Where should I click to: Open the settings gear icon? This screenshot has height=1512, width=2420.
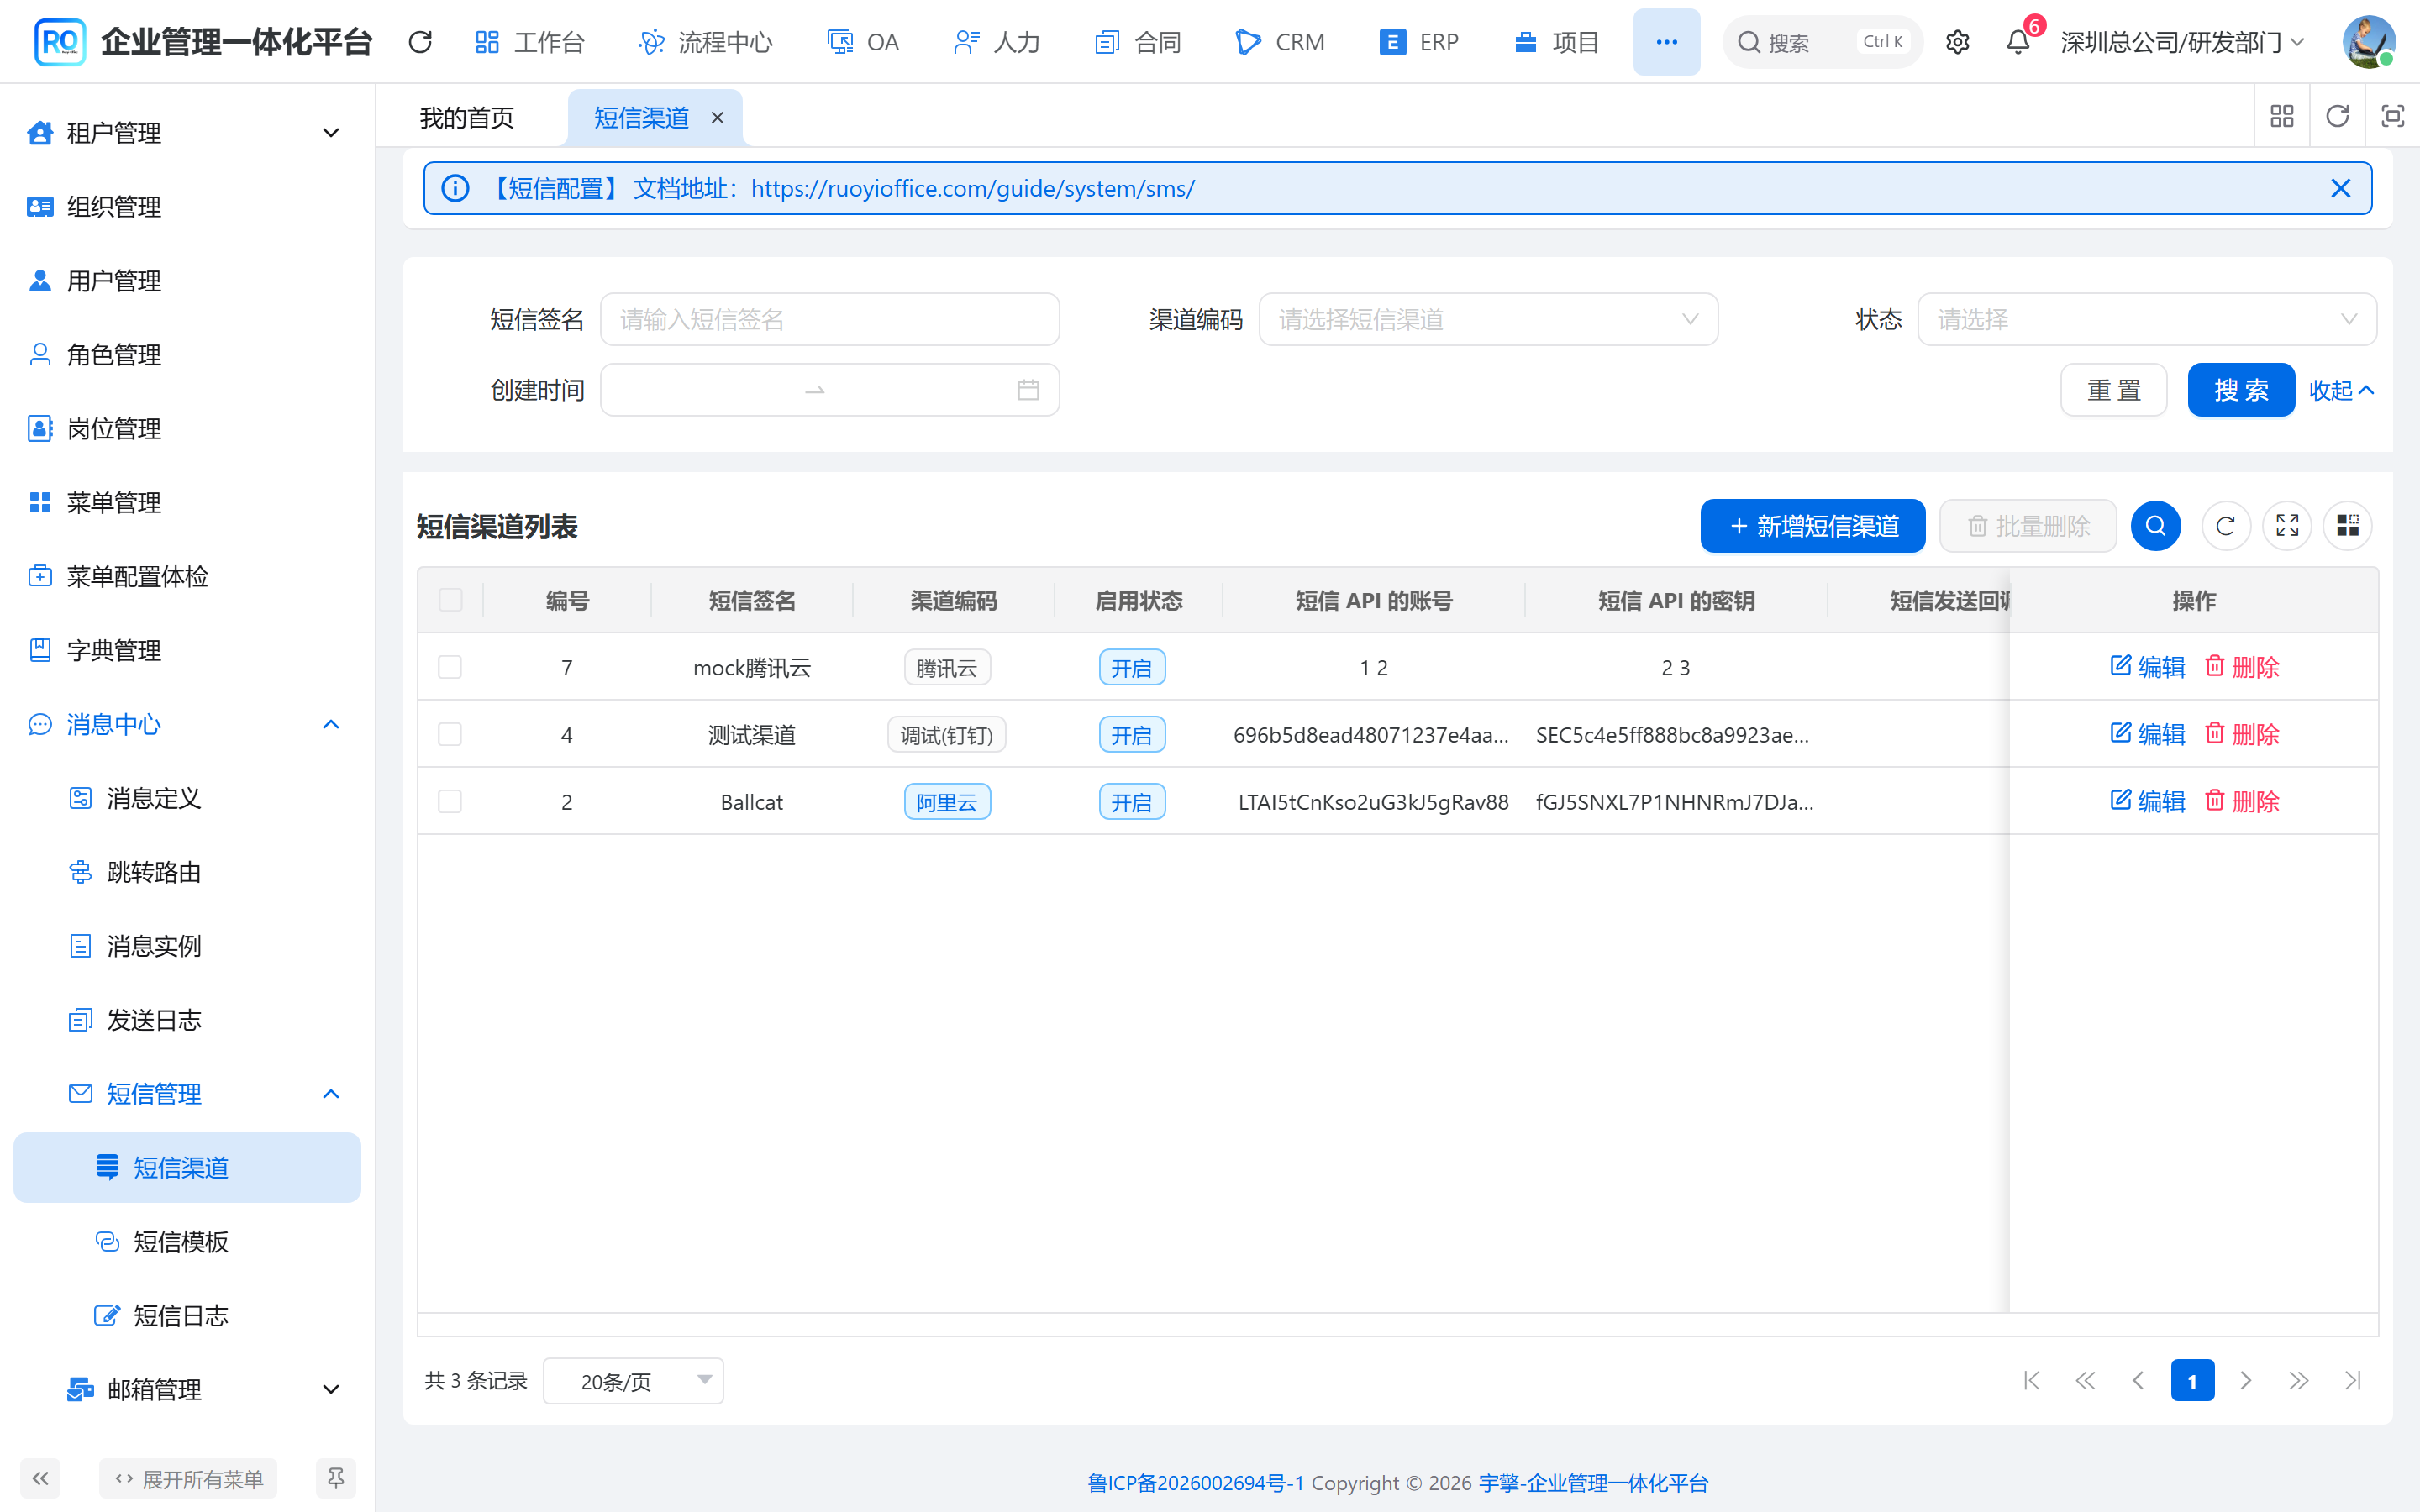tap(1957, 42)
